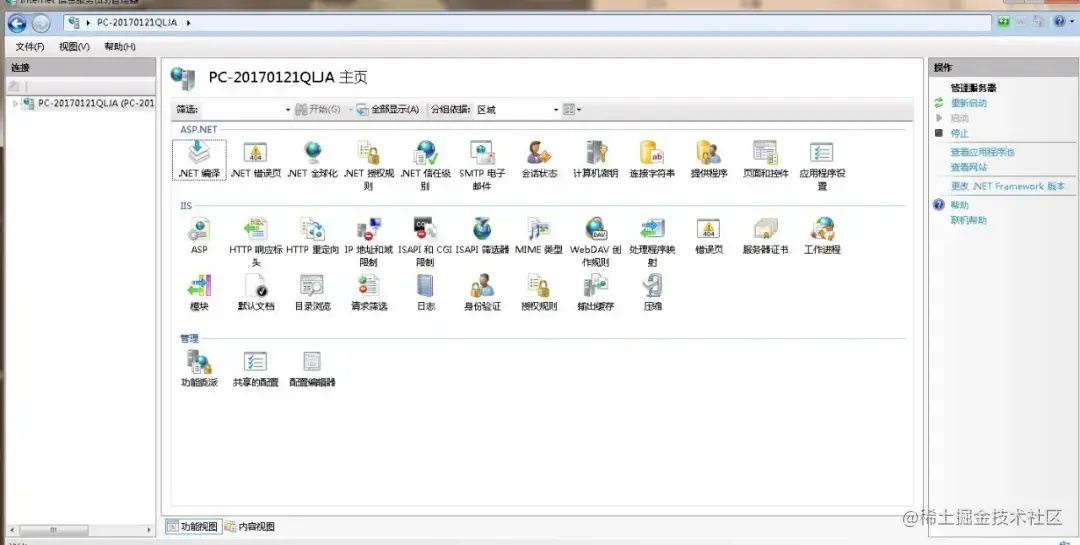This screenshot has width=1080, height=545.
Task: Expand the PC-20170121QLJA tree node
Action: 15,103
